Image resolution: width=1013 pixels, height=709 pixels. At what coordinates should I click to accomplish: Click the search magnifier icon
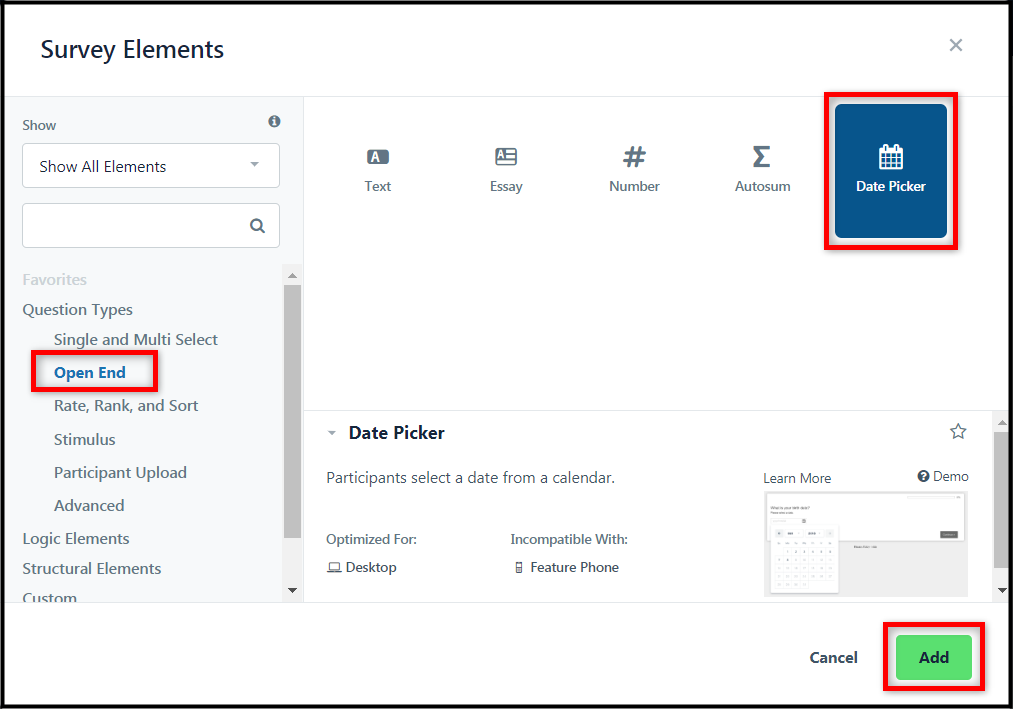257,226
